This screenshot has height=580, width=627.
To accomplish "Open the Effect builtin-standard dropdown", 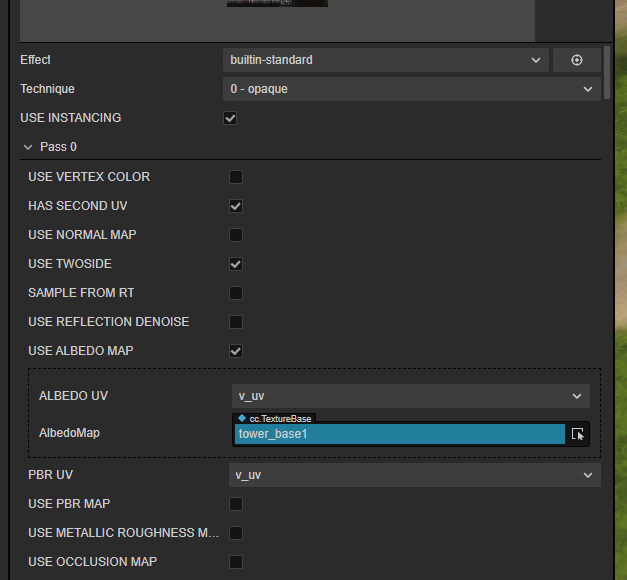I will (385, 60).
